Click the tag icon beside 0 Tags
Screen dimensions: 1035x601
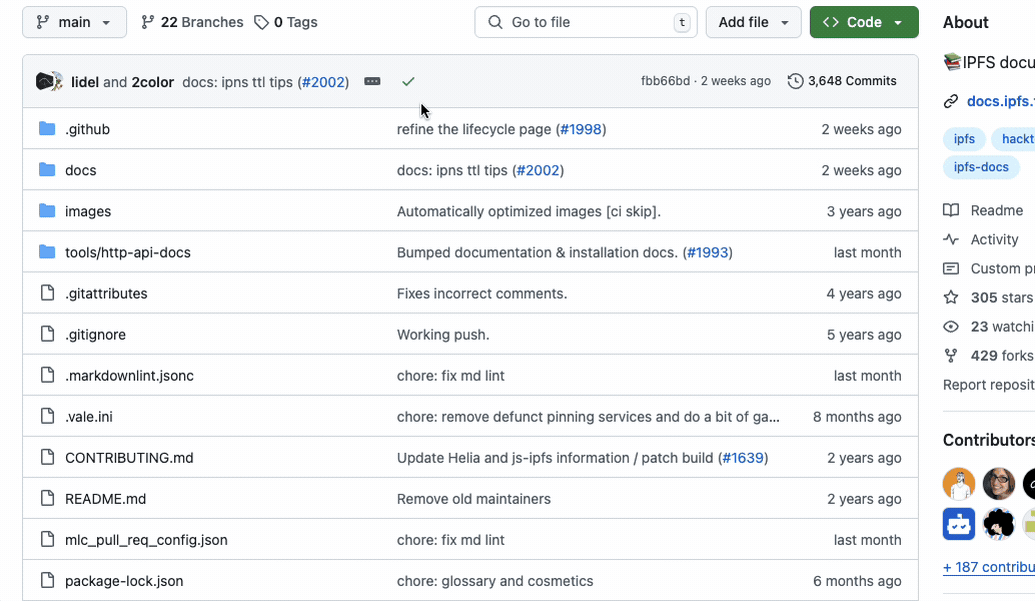tap(262, 21)
